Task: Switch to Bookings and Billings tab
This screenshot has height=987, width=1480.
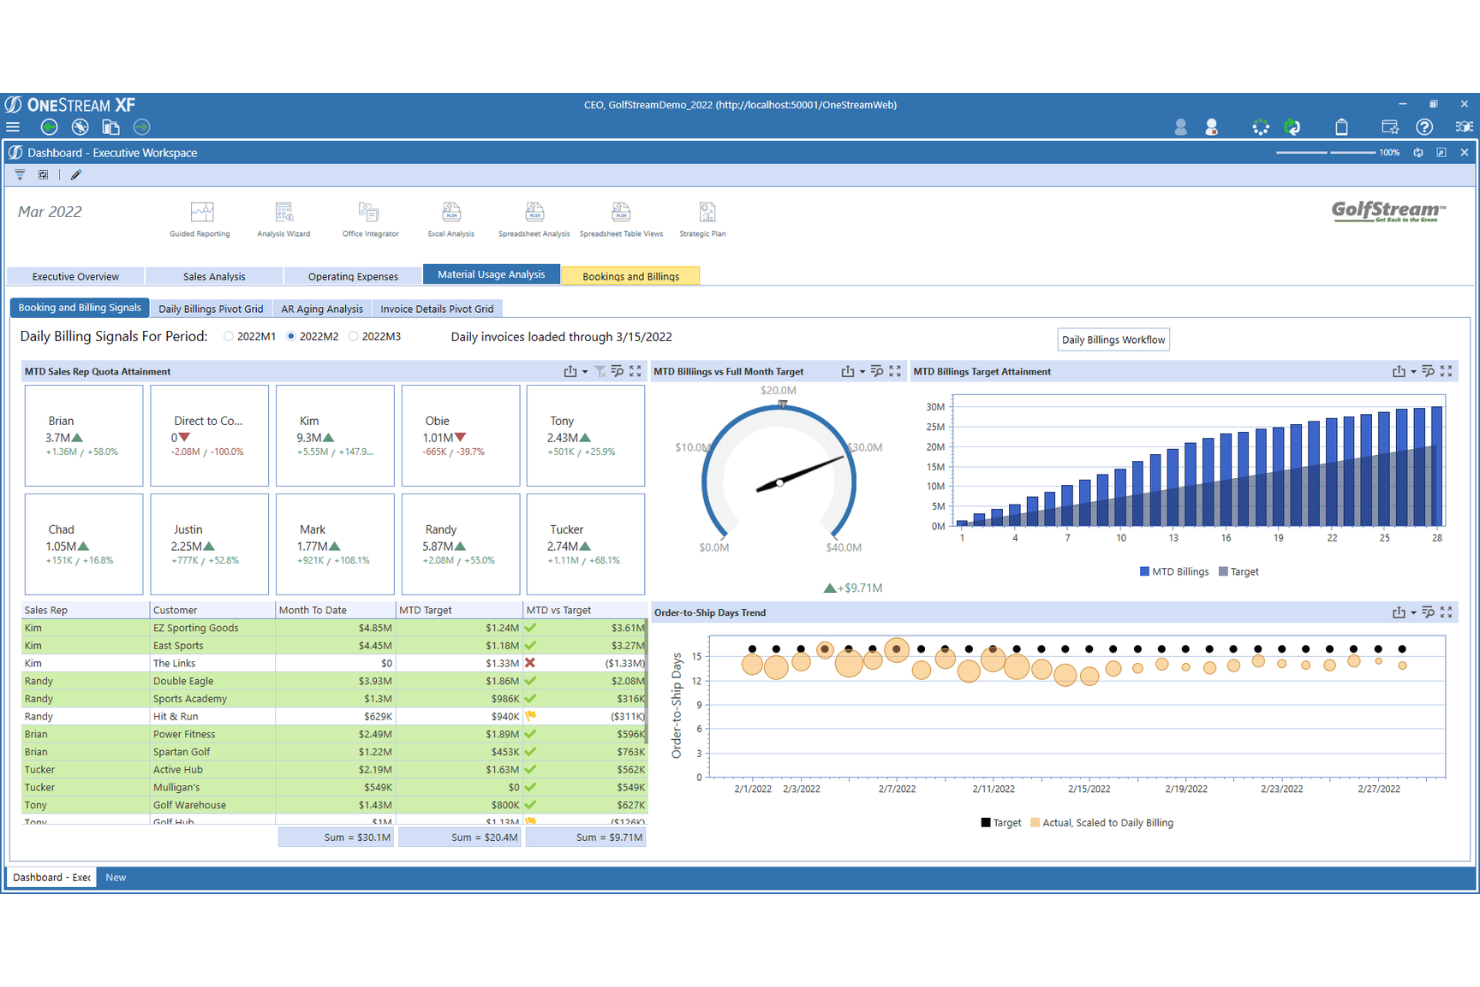Action: pyautogui.click(x=630, y=276)
